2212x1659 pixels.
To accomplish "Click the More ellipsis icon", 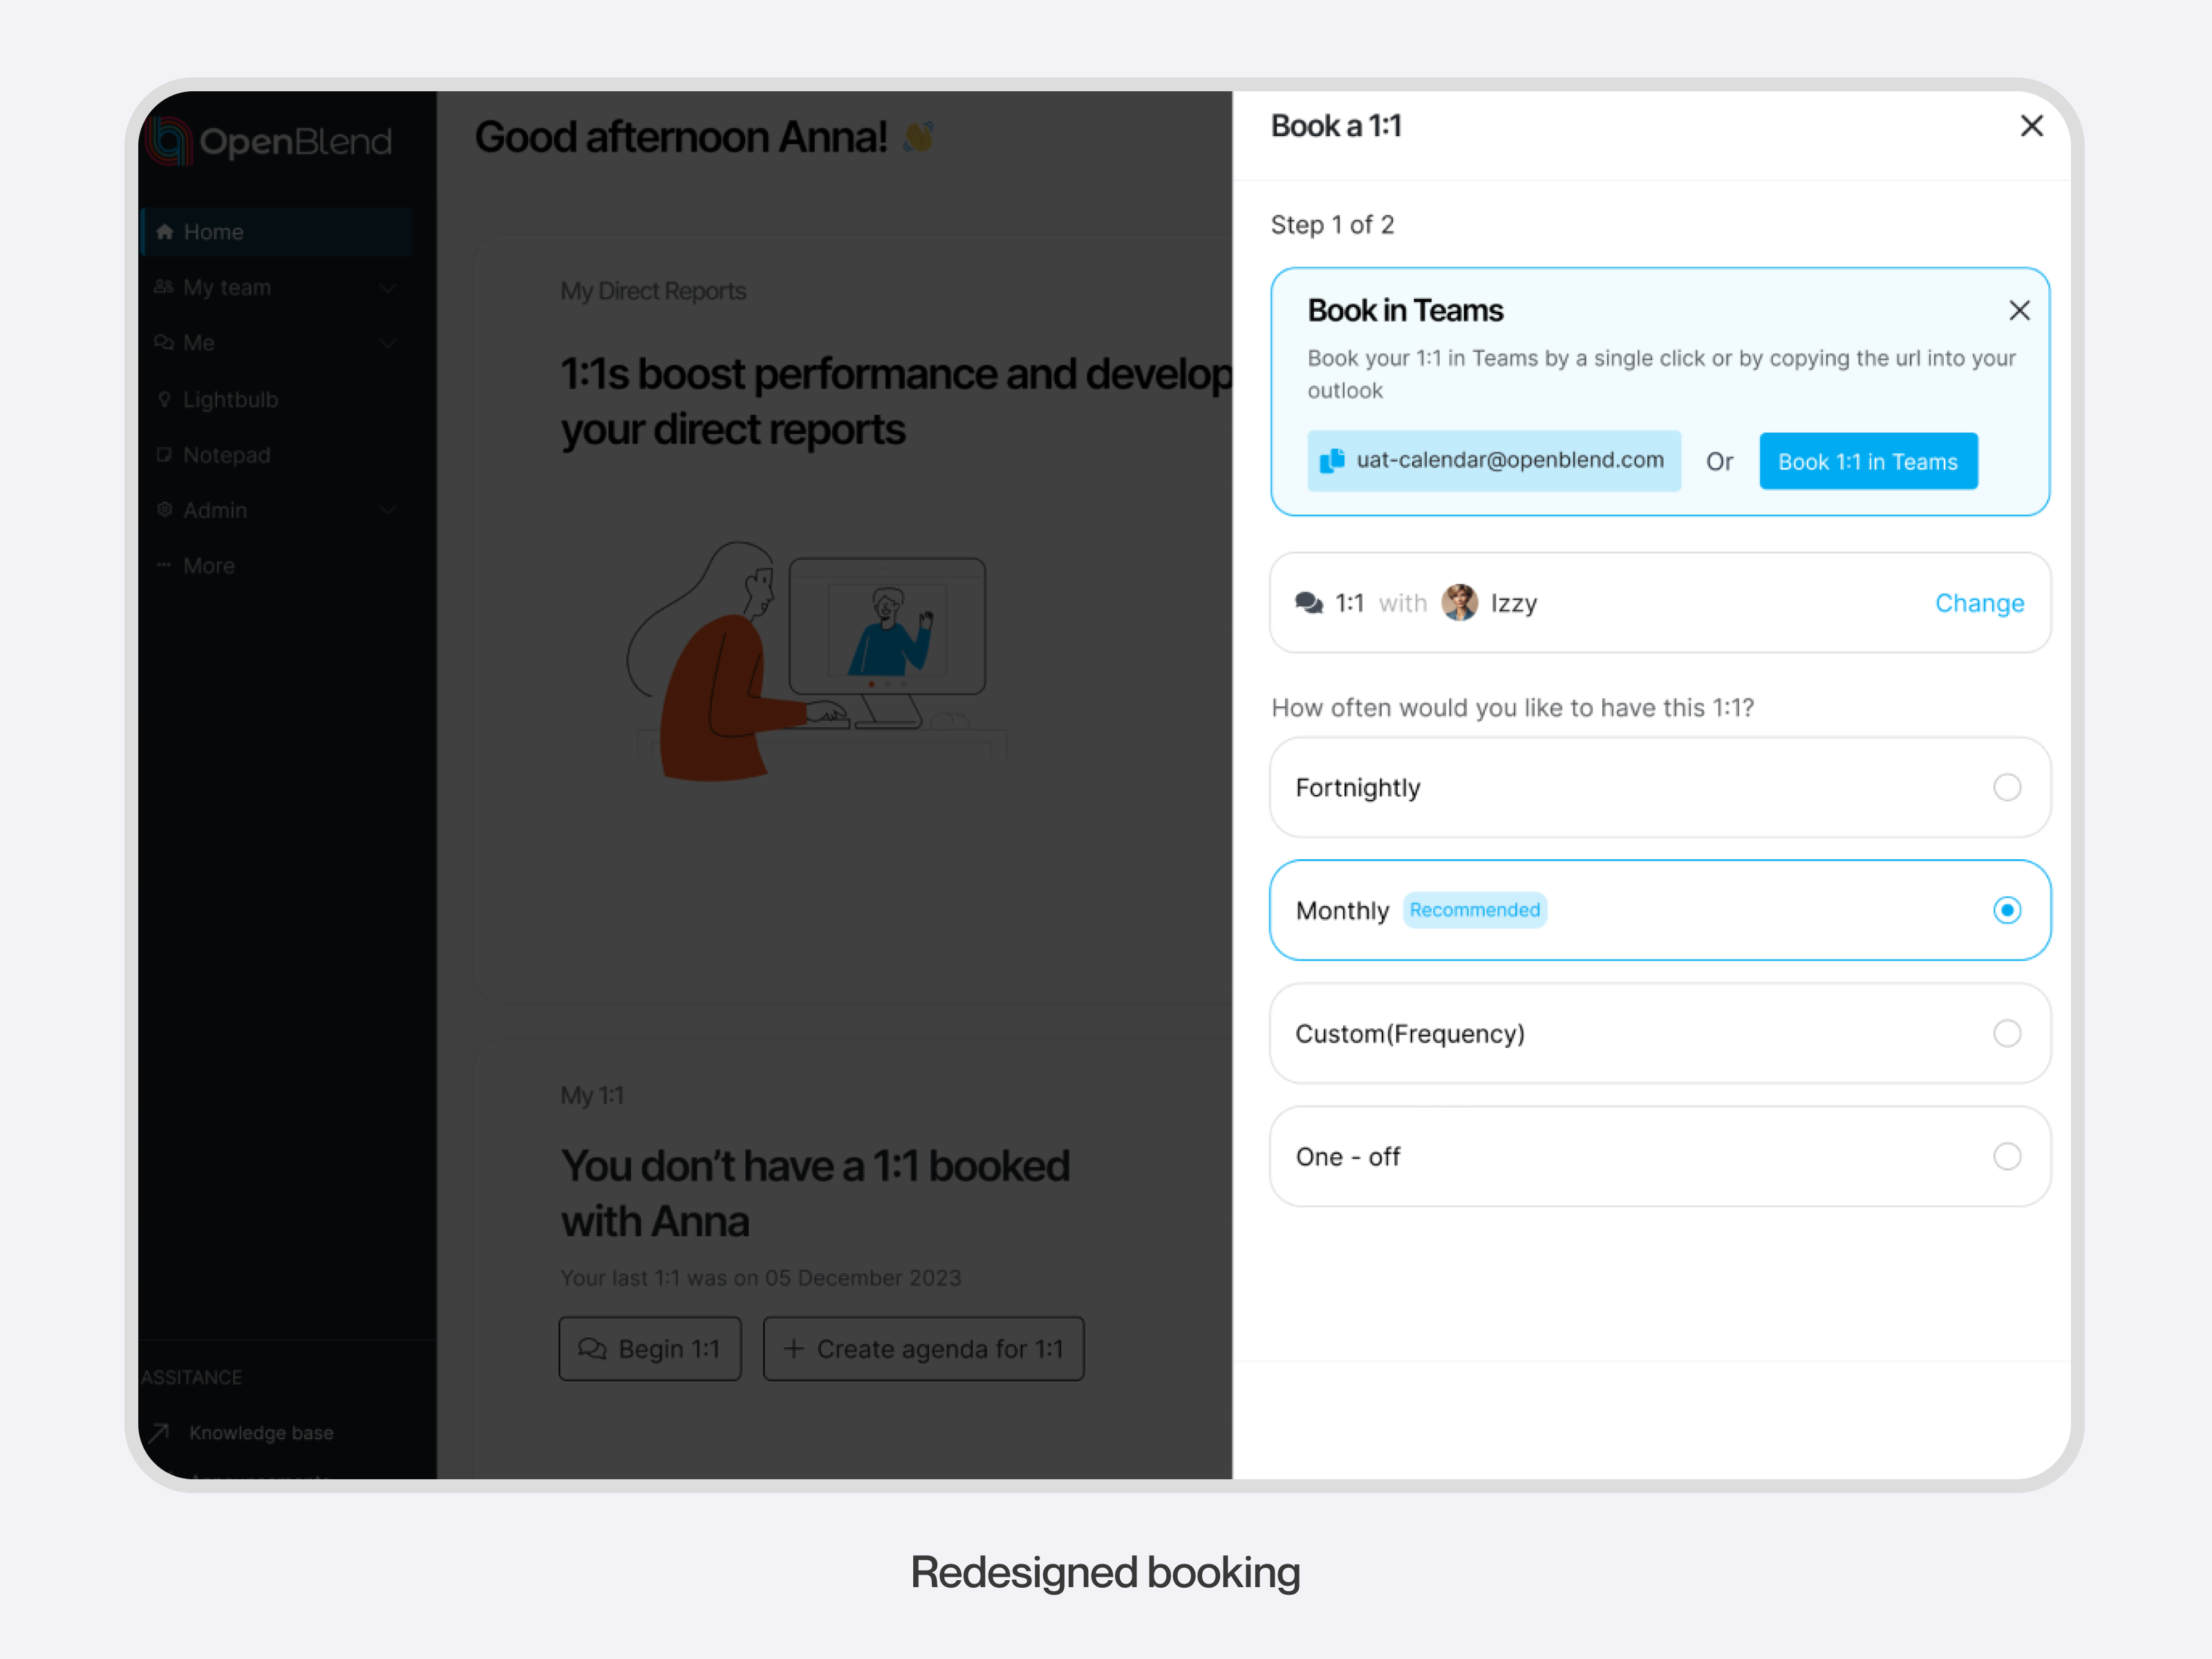I will [164, 565].
